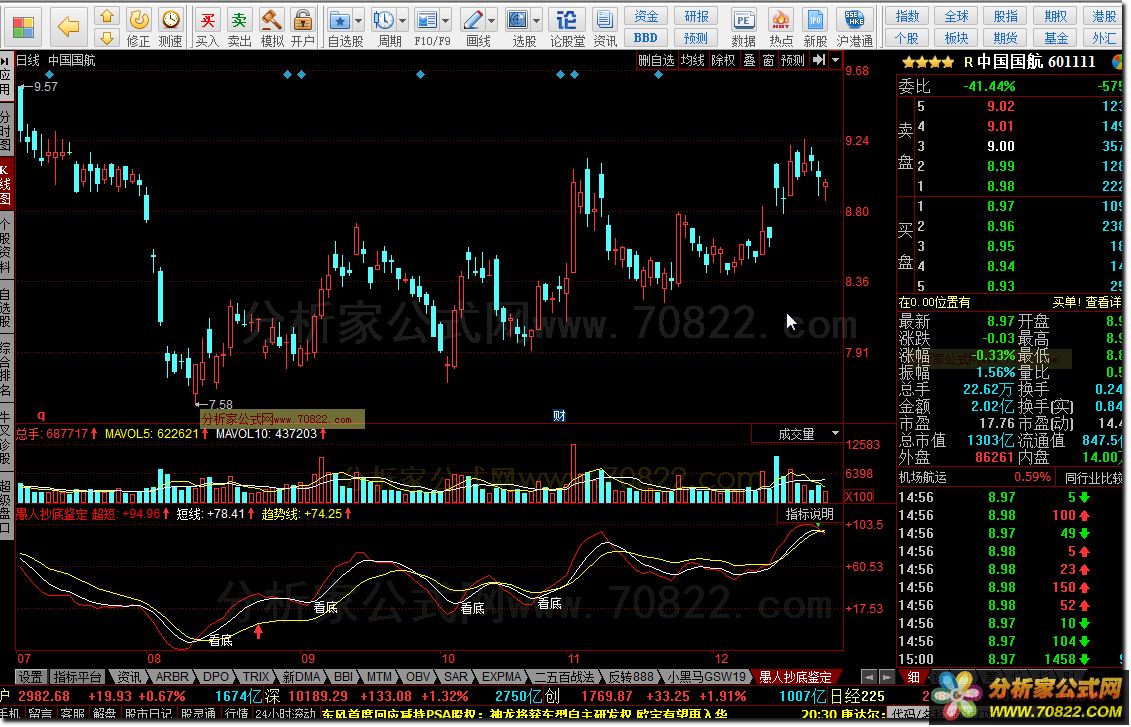
Task: Click the 设置 settings tab
Action: pos(30,677)
